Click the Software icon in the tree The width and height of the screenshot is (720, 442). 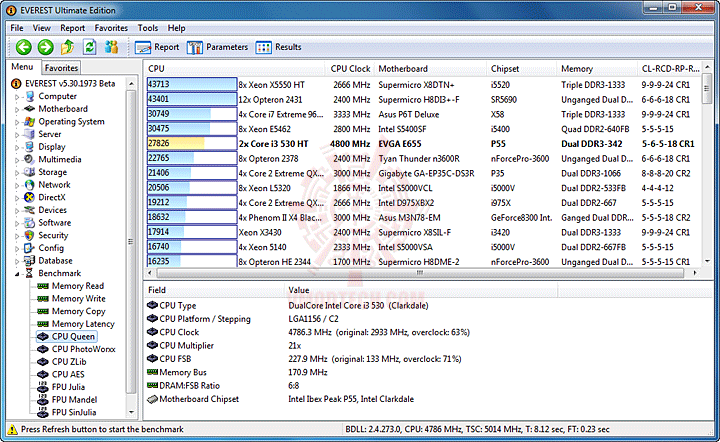pyautogui.click(x=29, y=223)
